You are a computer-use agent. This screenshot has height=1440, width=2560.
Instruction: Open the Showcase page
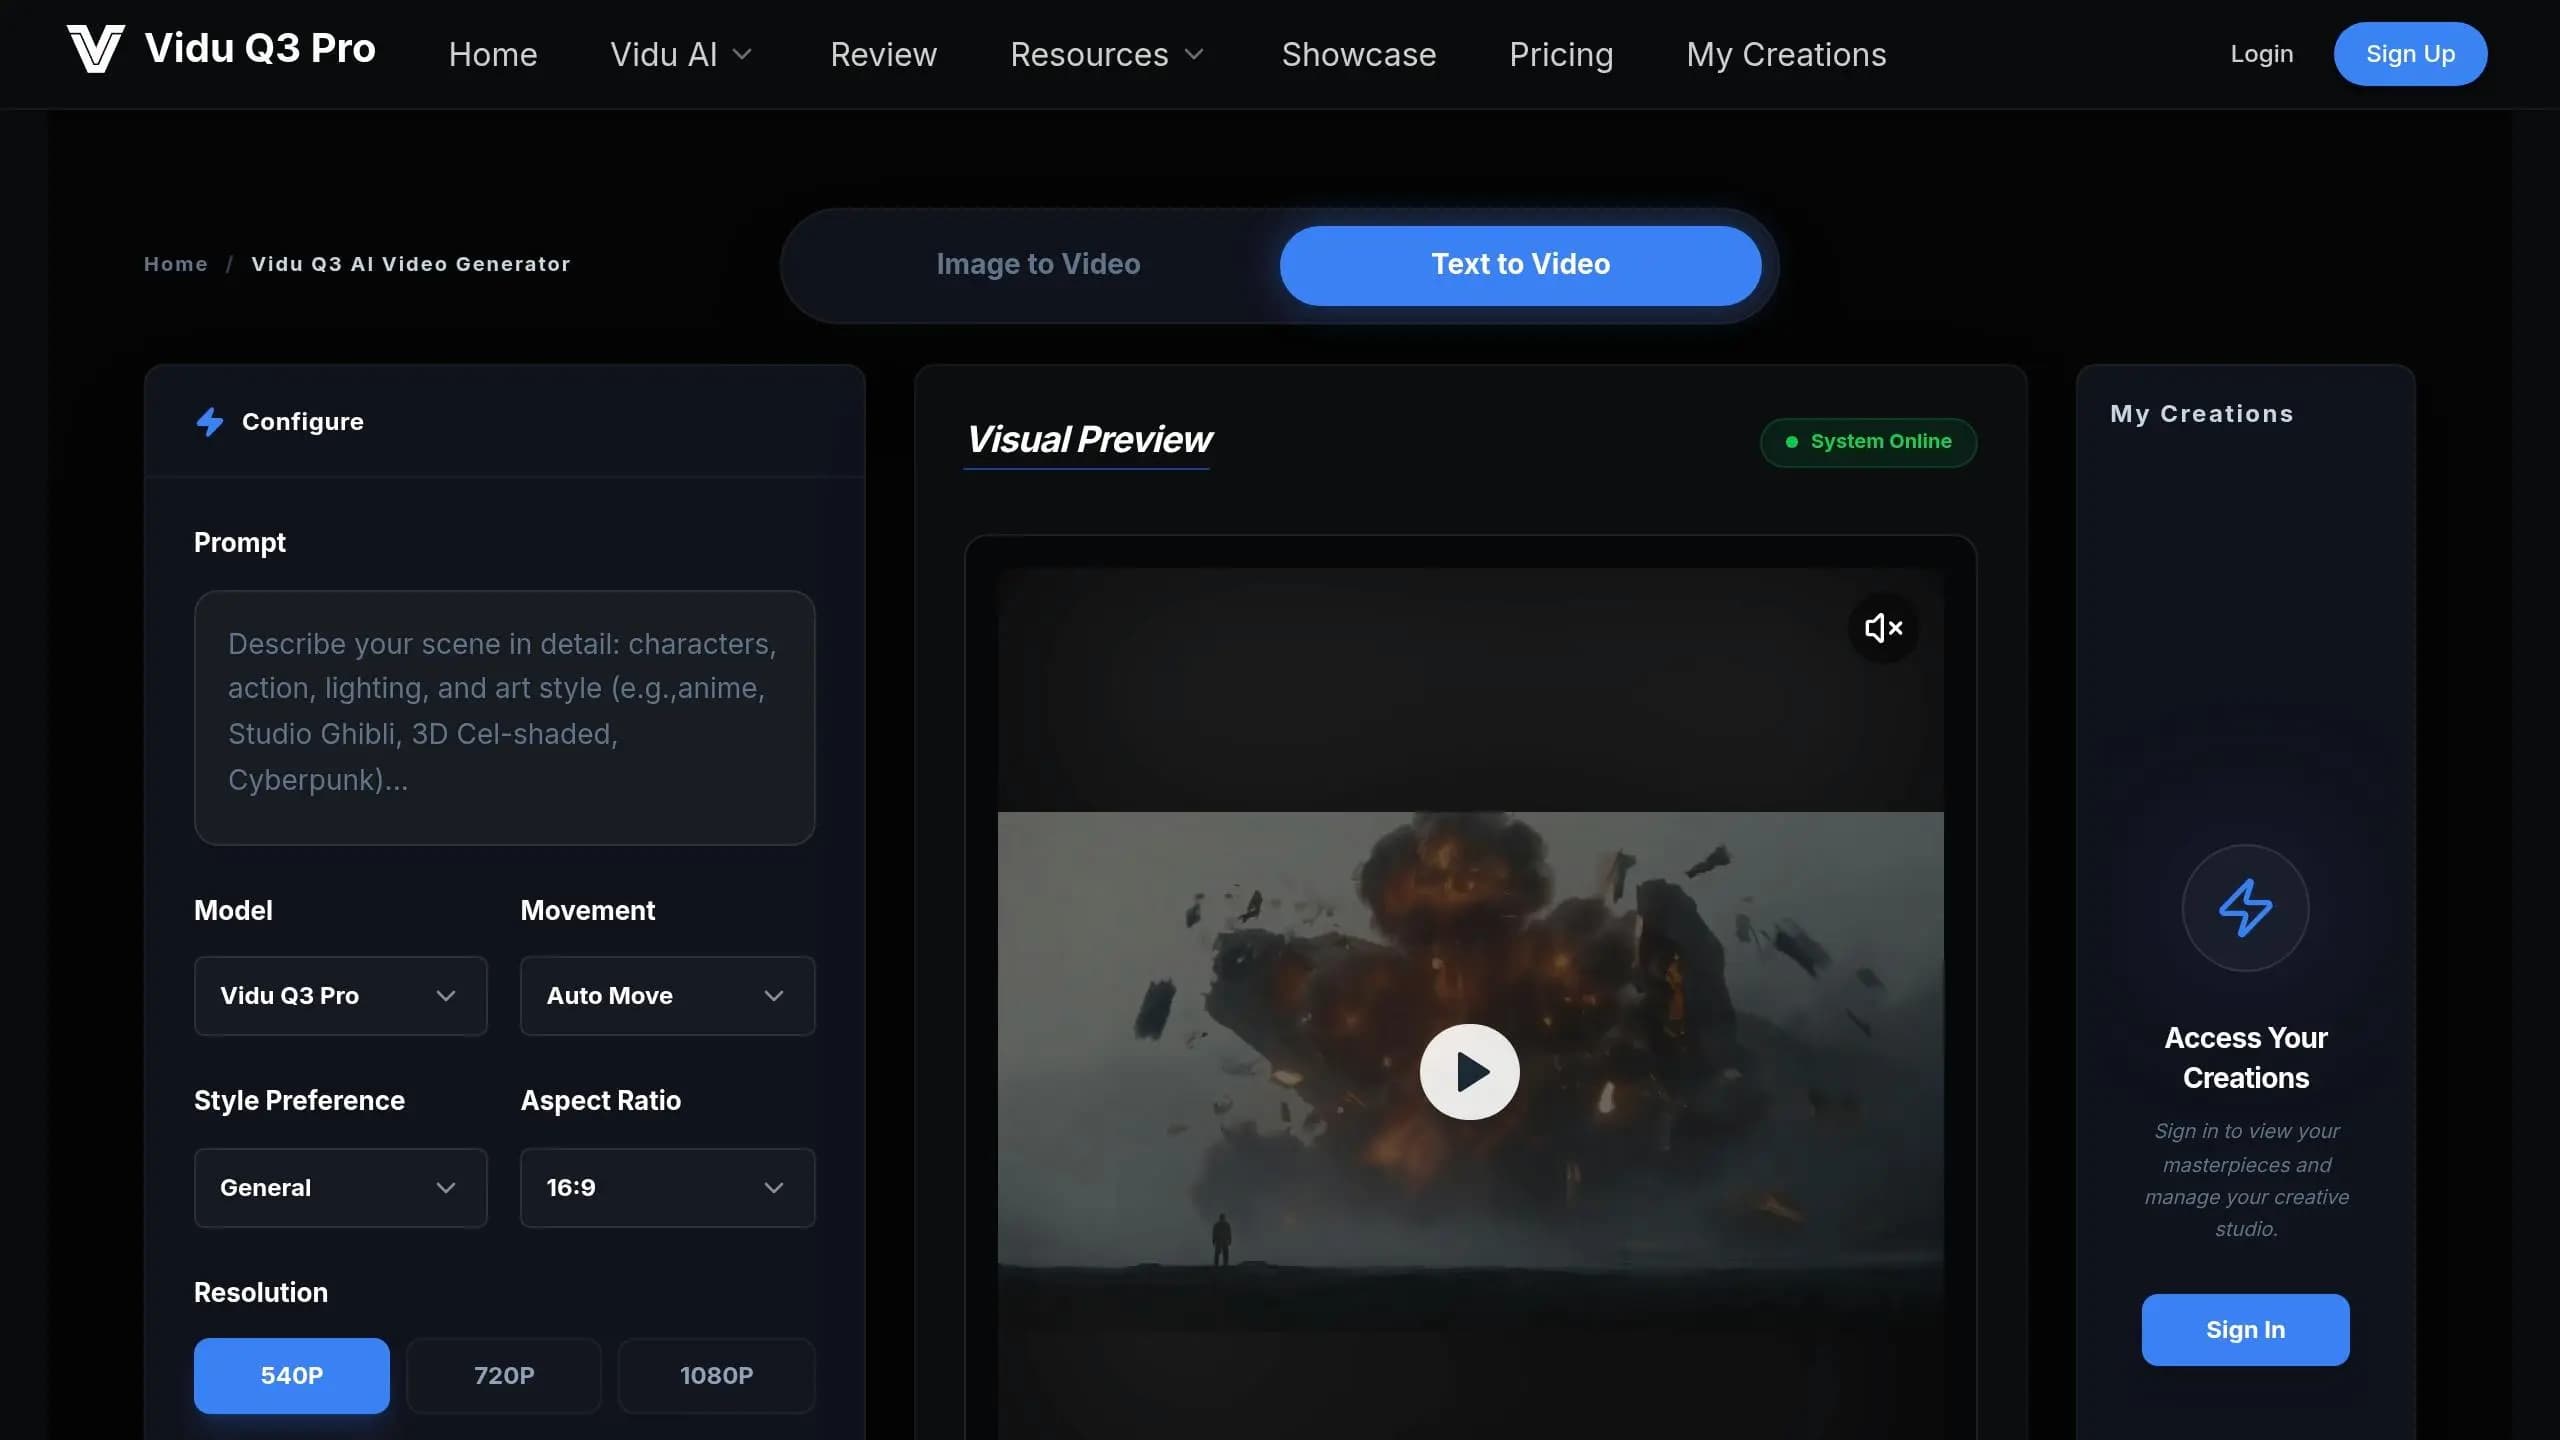1358,54
